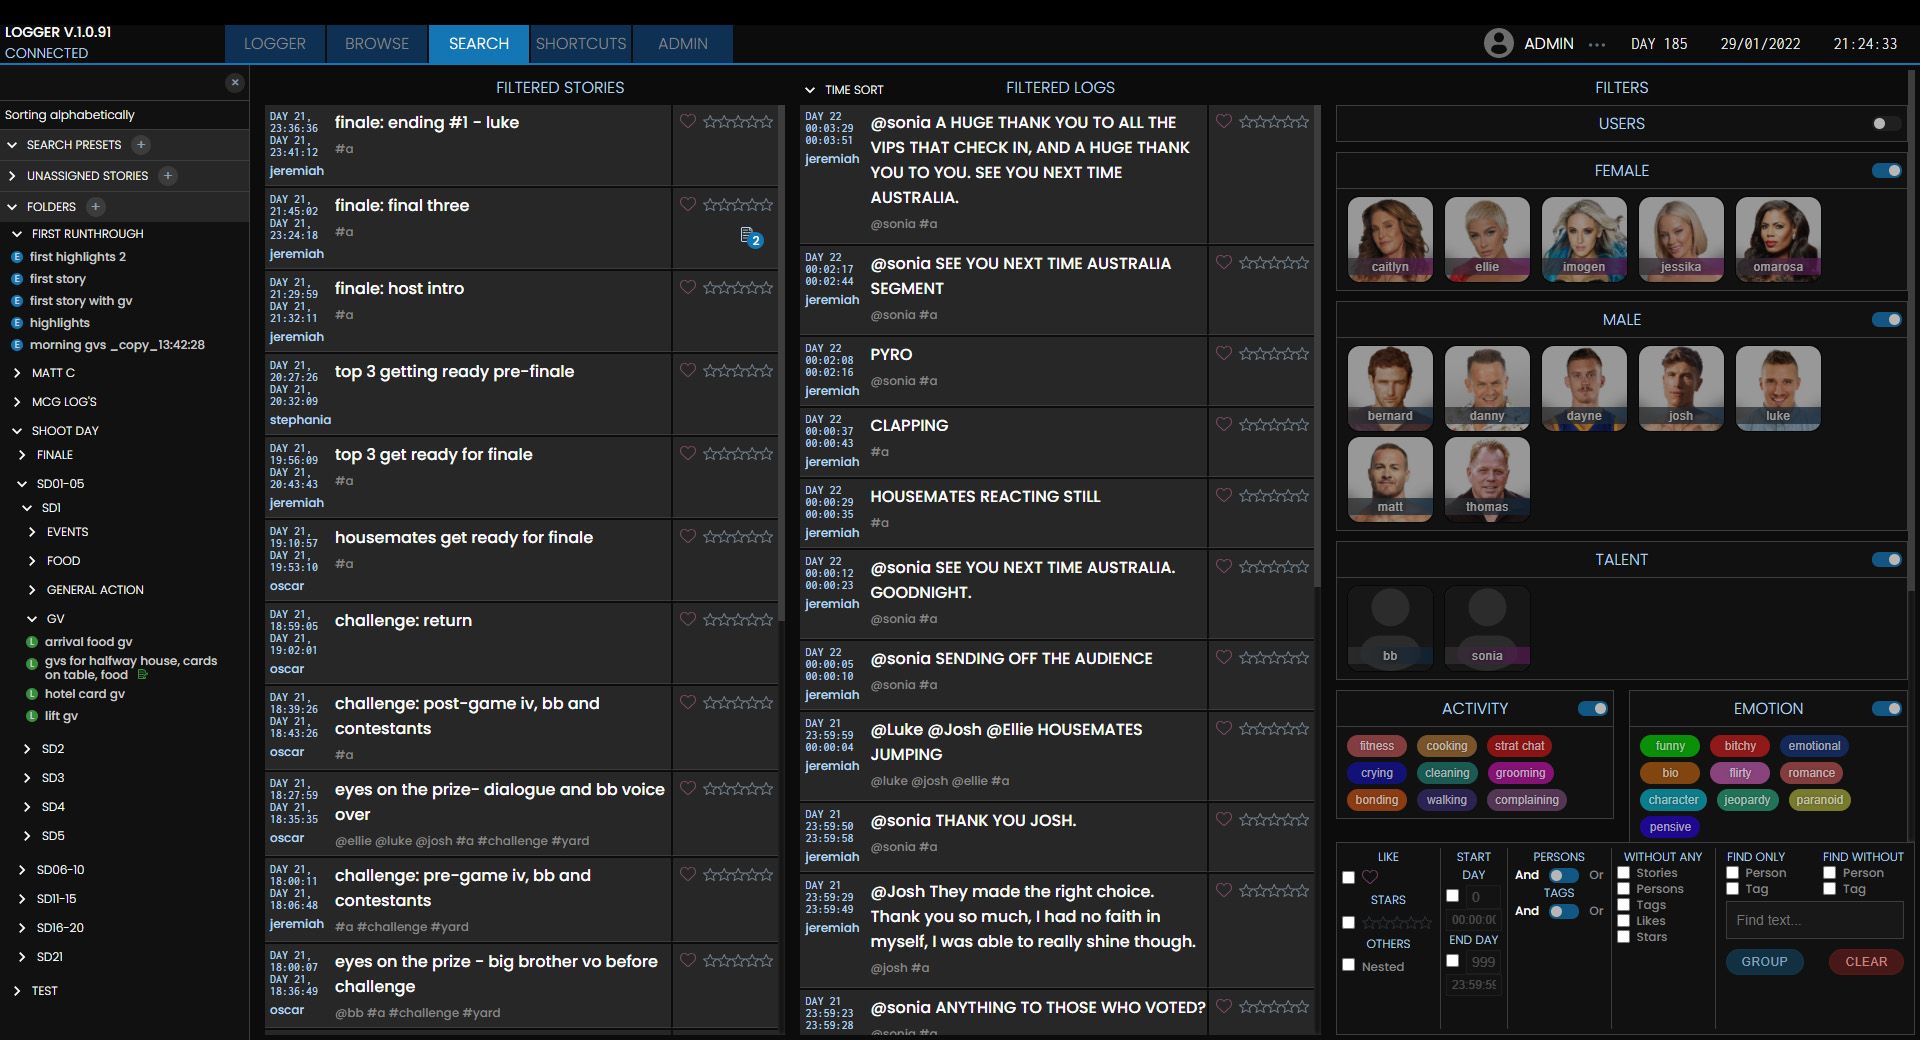Add a new folder with plus icon
The image size is (1920, 1040).
point(95,207)
